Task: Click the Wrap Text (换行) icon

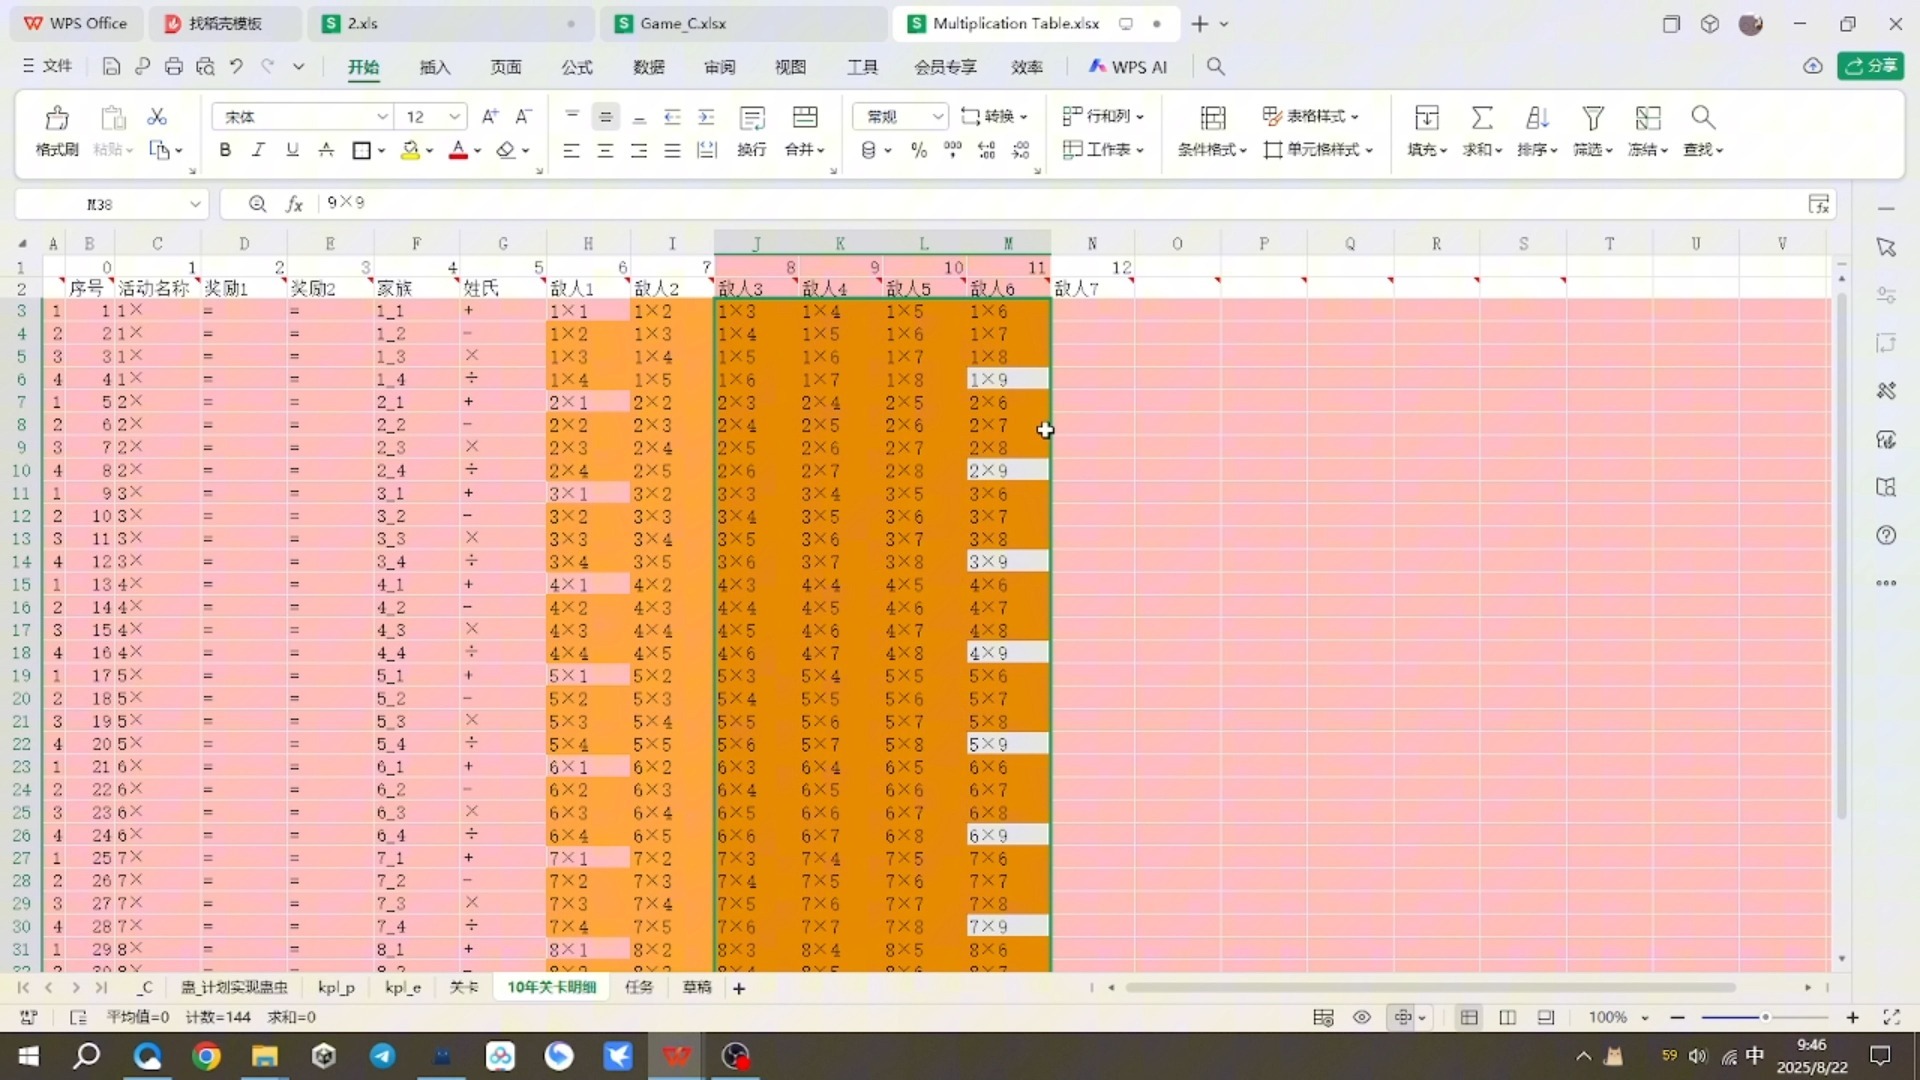Action: click(x=752, y=118)
